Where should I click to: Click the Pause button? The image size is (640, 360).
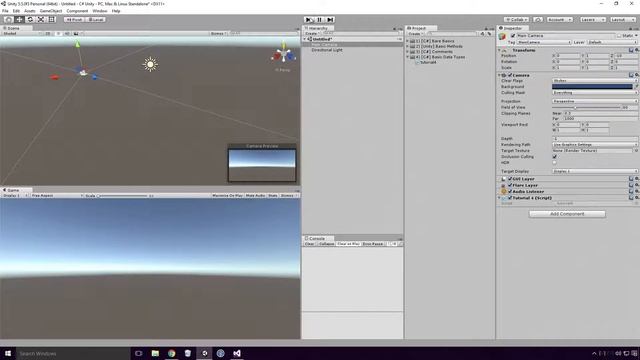click(x=320, y=20)
